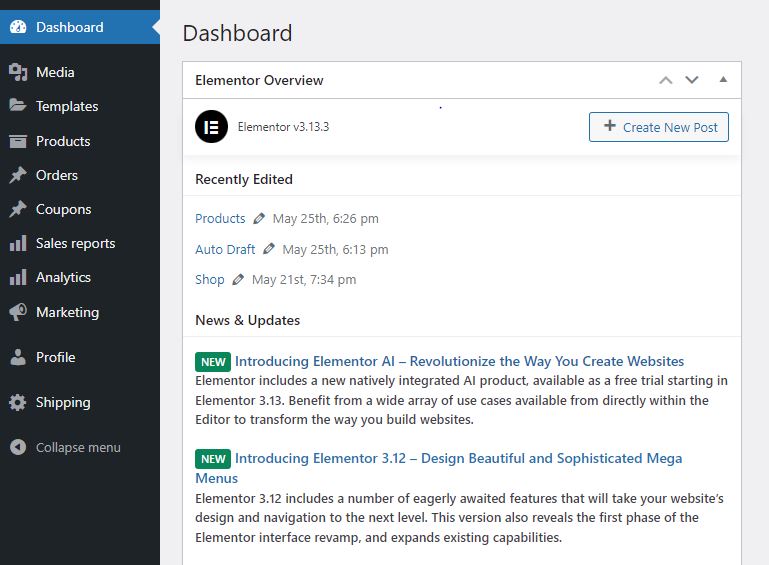Go to Templates in the sidebar
The image size is (769, 565).
(80, 106)
